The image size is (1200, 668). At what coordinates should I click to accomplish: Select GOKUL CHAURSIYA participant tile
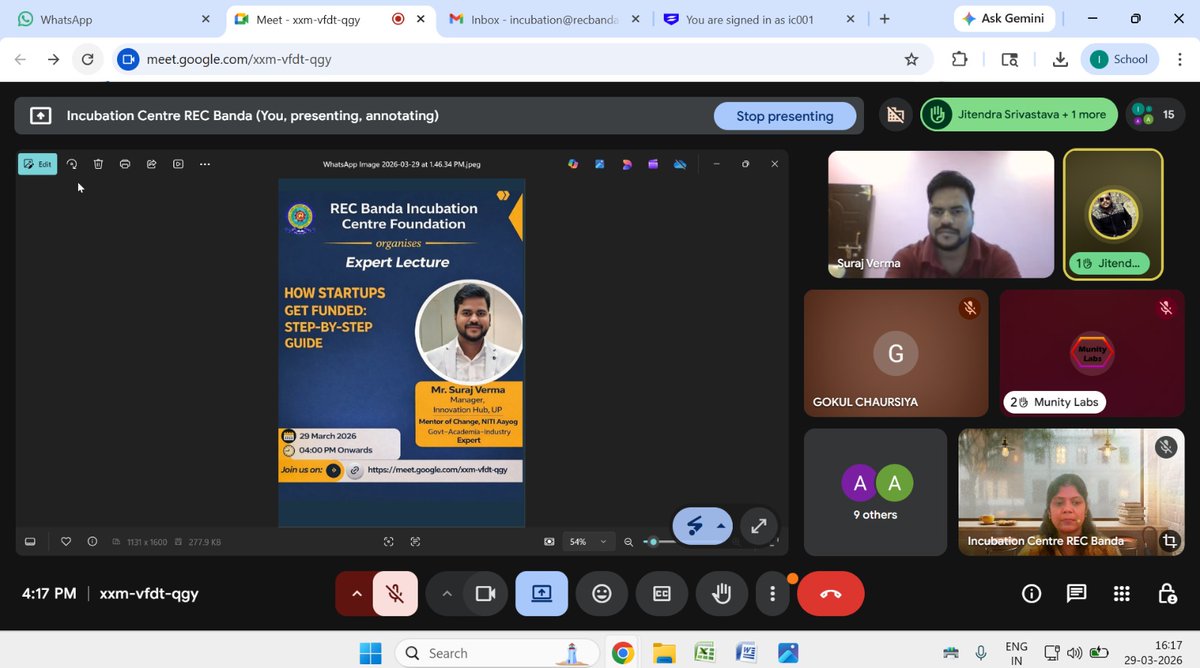(896, 353)
